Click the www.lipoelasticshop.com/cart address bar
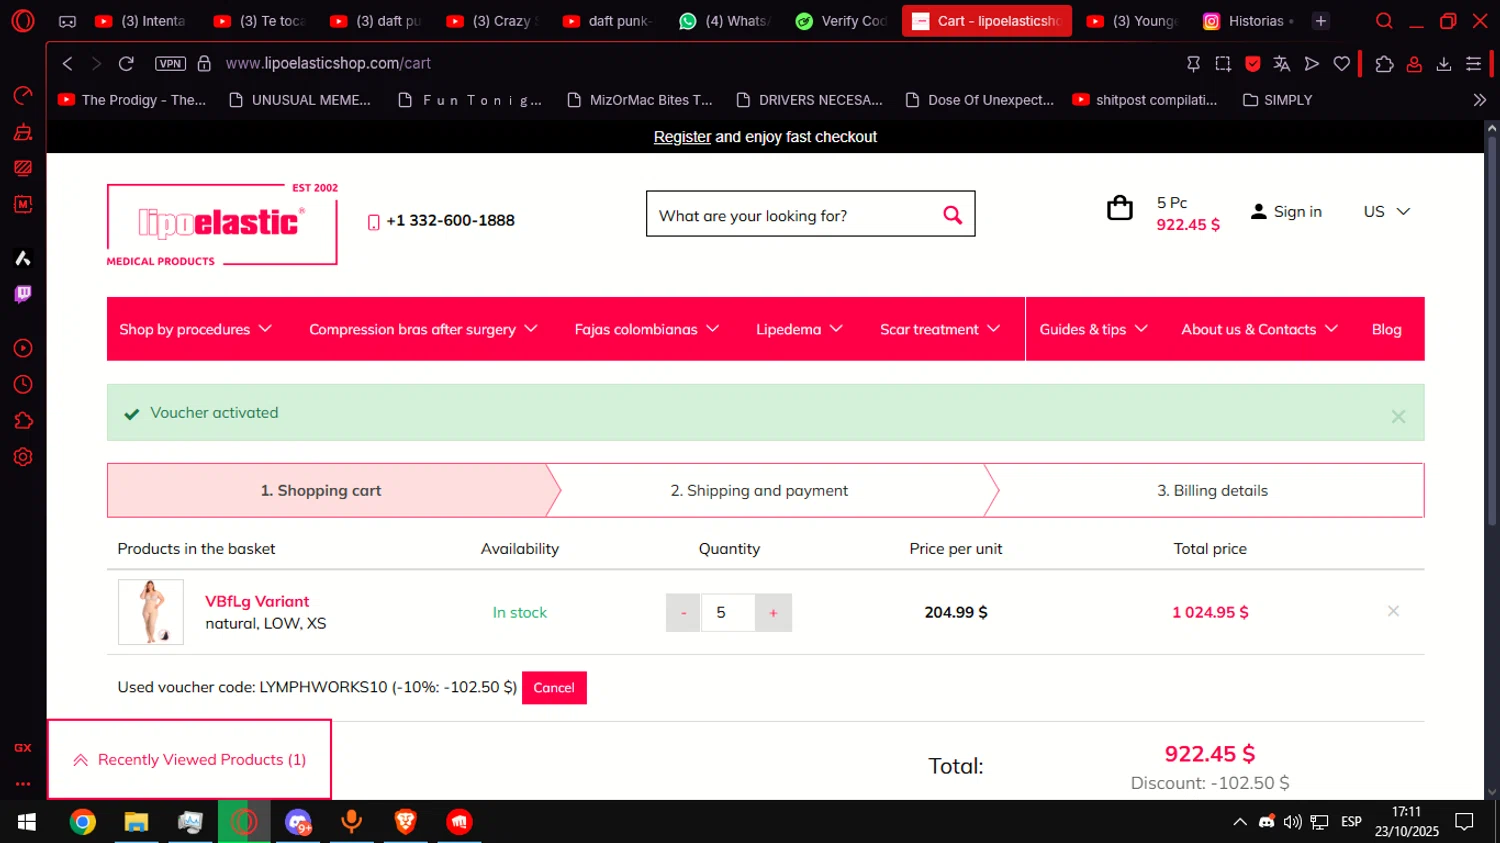This screenshot has height=843, width=1500. (328, 63)
